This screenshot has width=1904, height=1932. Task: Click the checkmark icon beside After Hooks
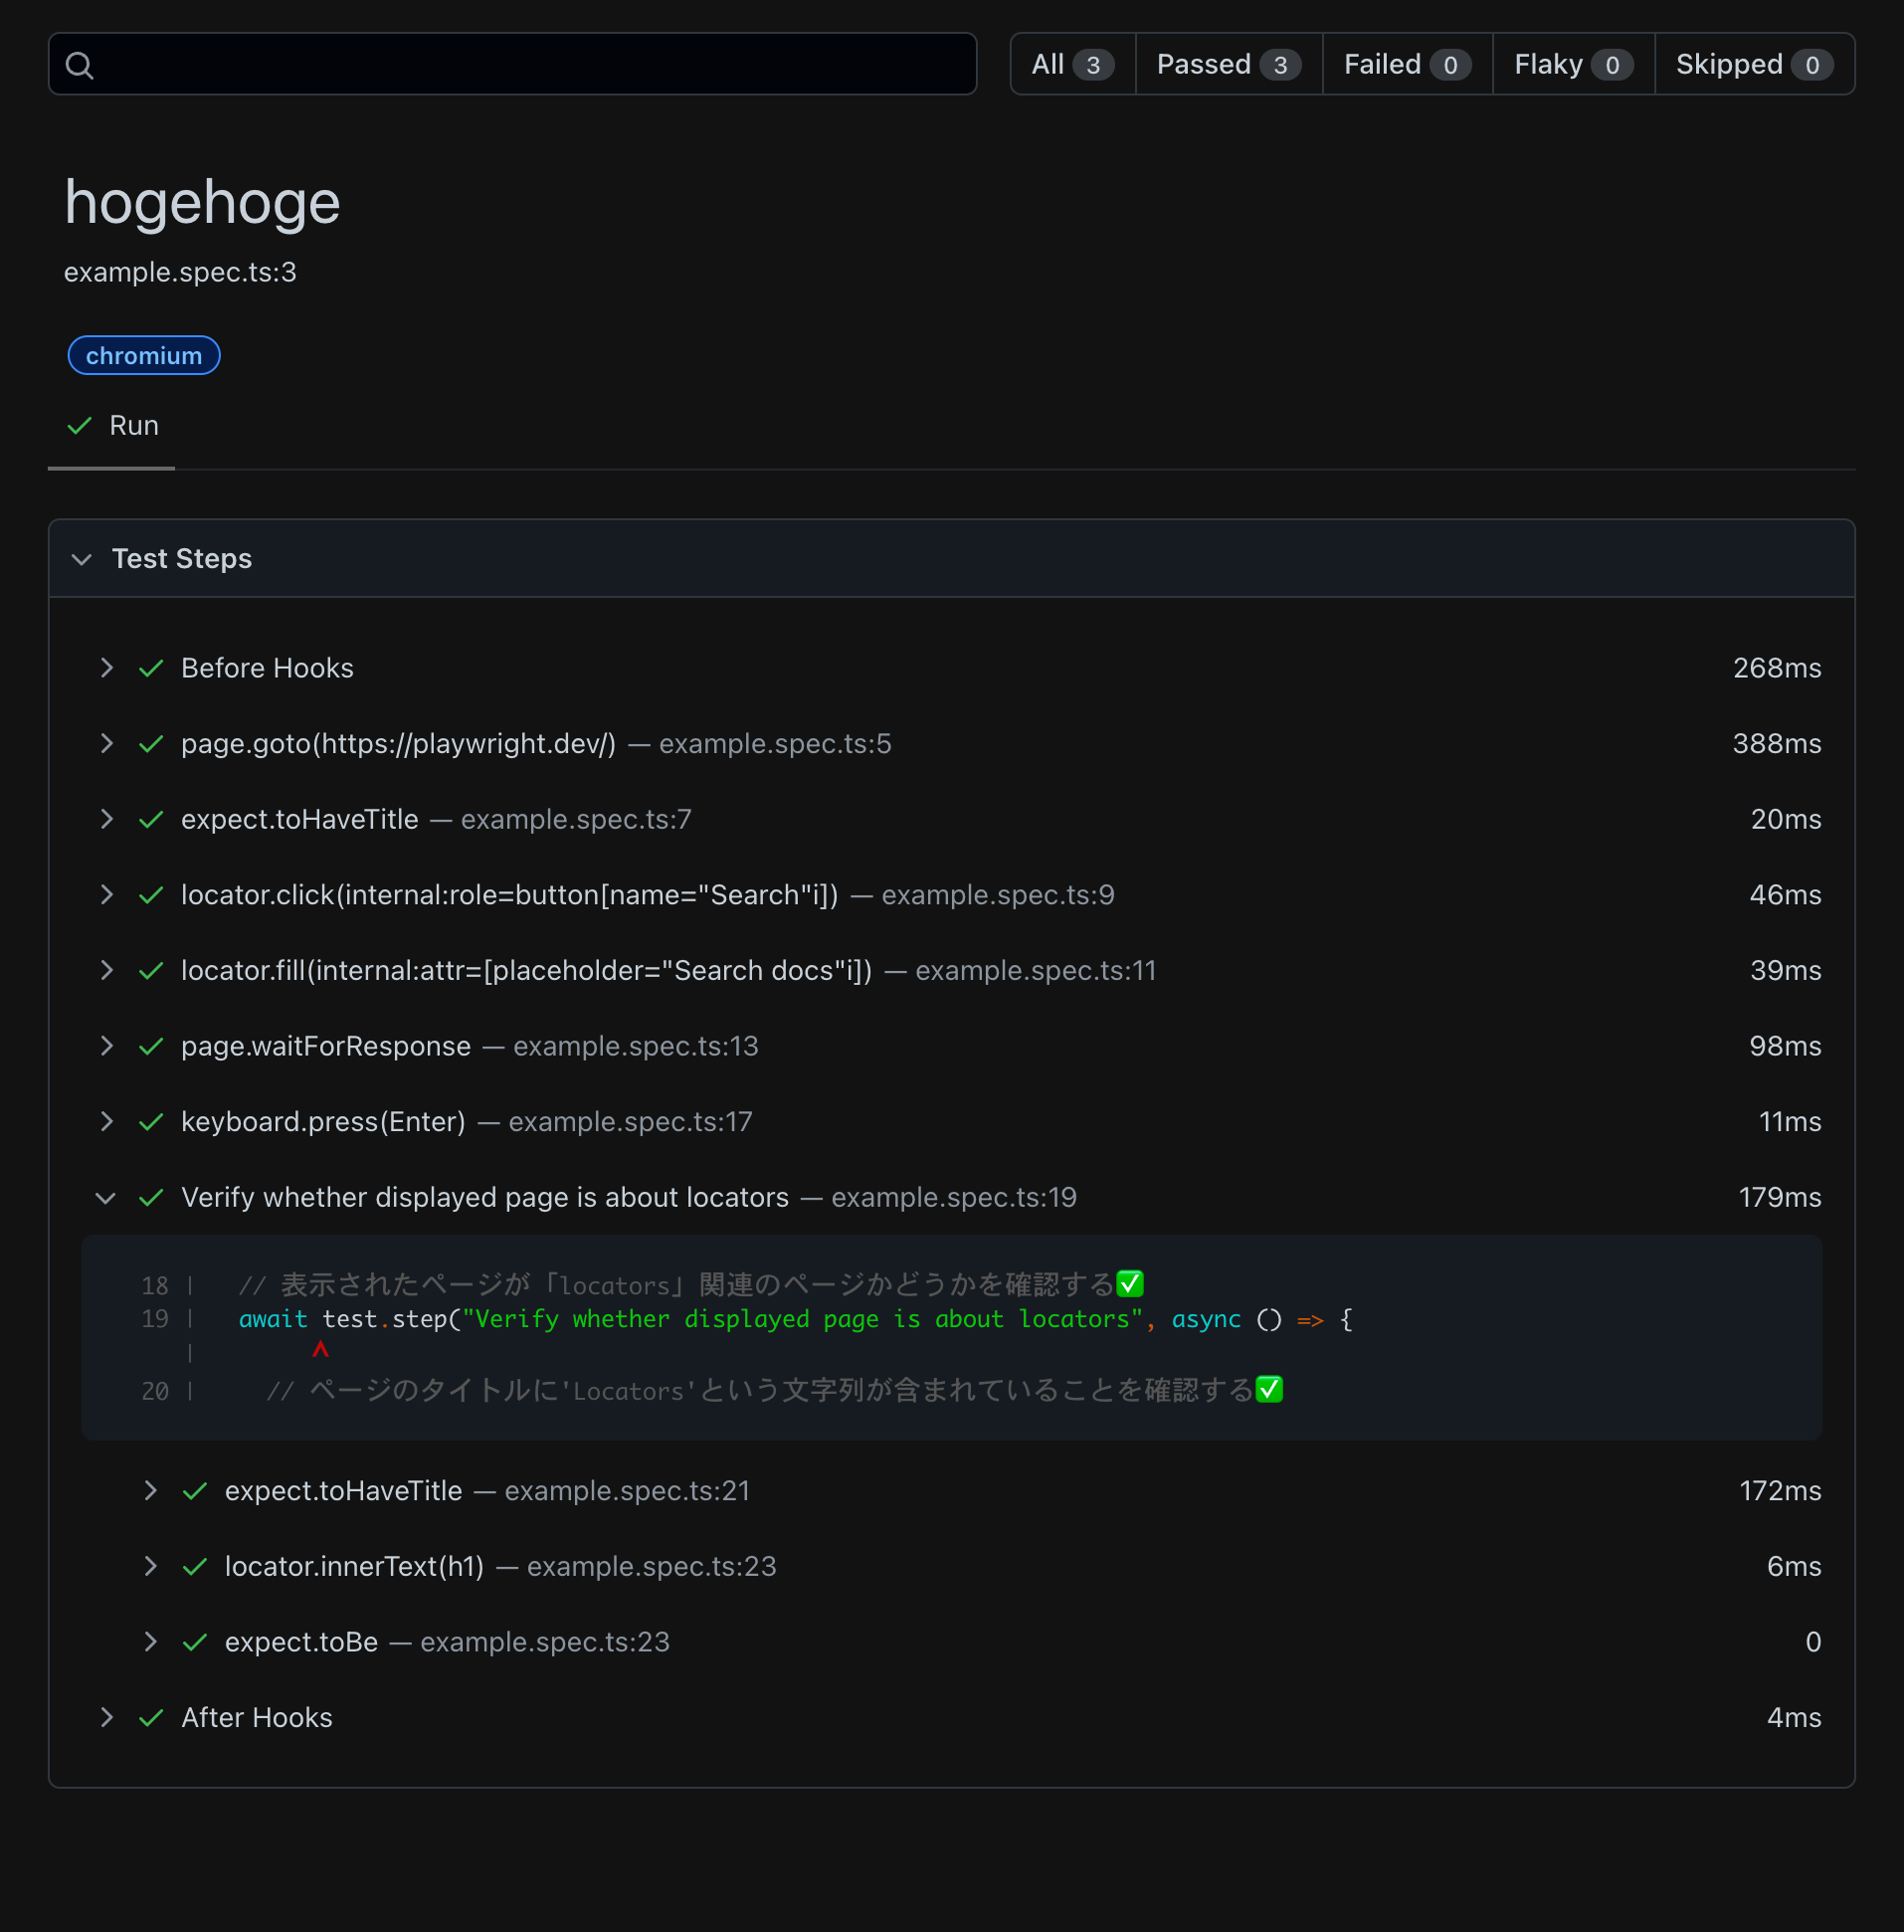(151, 1717)
